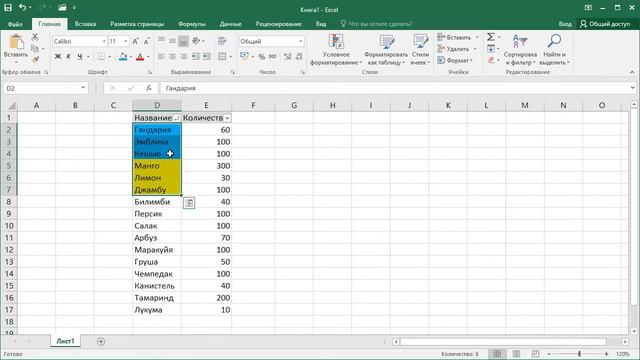Click the increase indent icon

[x=207, y=56]
